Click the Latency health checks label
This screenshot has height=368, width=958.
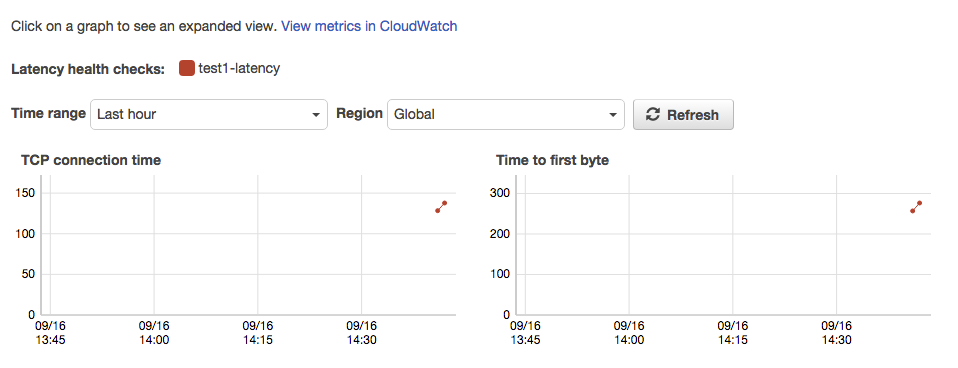[x=88, y=69]
